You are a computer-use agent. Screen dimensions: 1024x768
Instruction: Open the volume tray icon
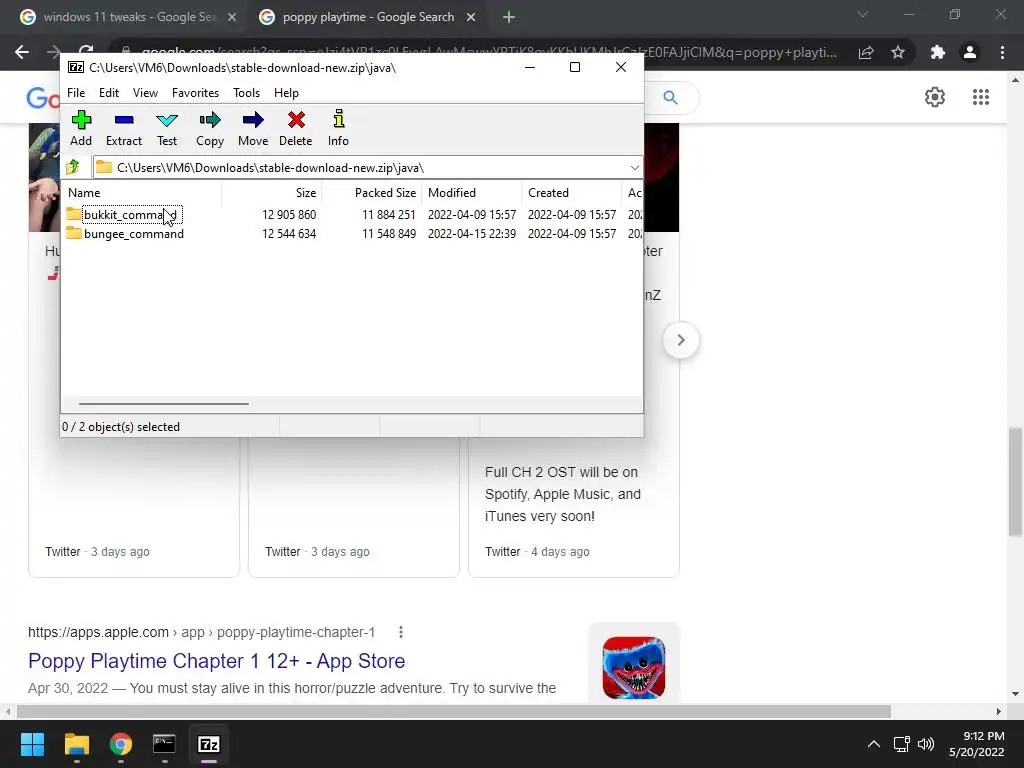(x=925, y=744)
